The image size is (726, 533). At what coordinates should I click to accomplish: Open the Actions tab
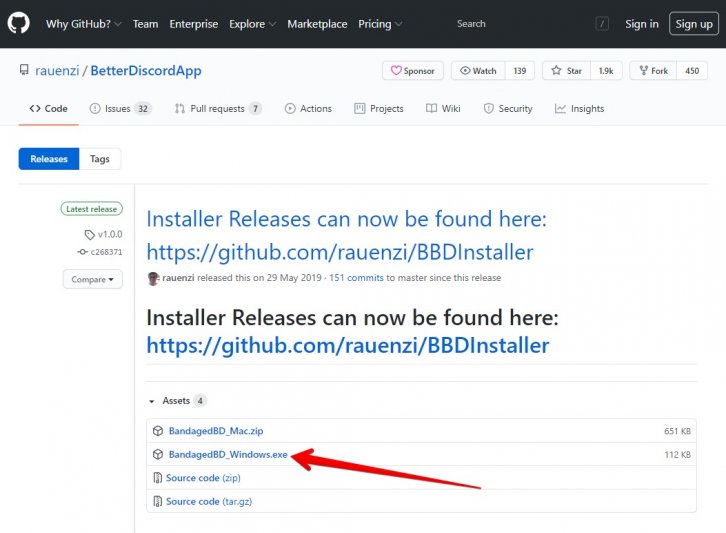point(308,108)
